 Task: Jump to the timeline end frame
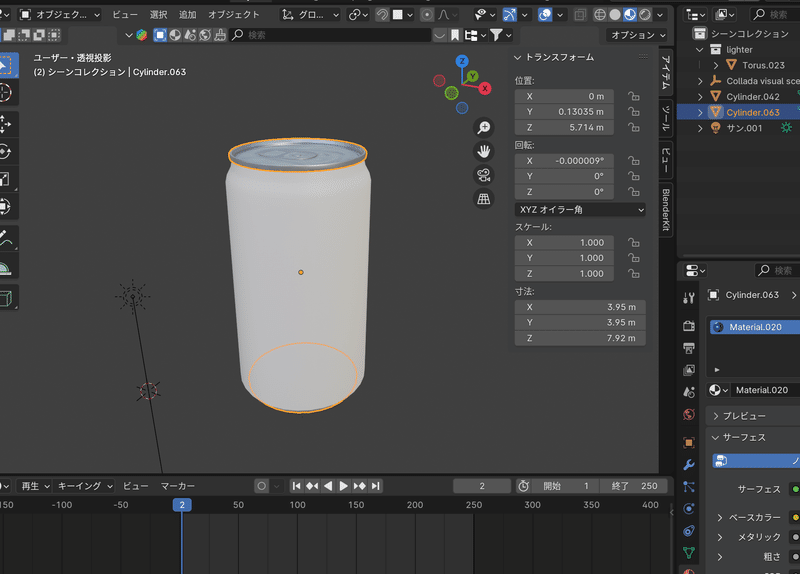pos(375,486)
